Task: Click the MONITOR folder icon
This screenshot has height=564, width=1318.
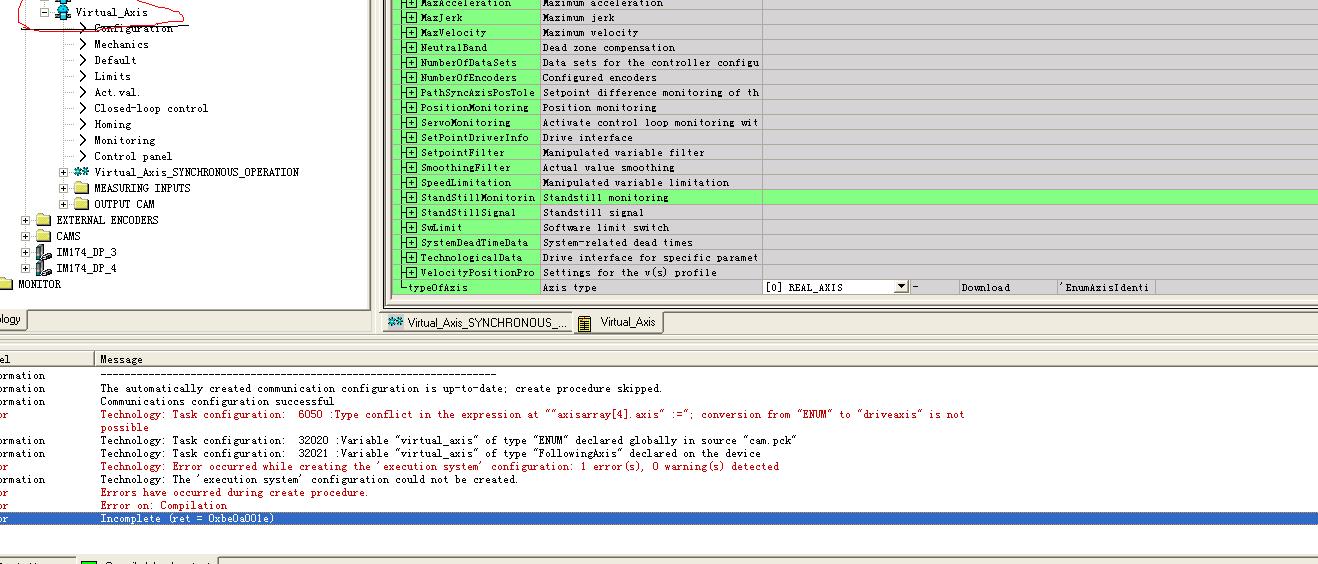Action: (6, 284)
